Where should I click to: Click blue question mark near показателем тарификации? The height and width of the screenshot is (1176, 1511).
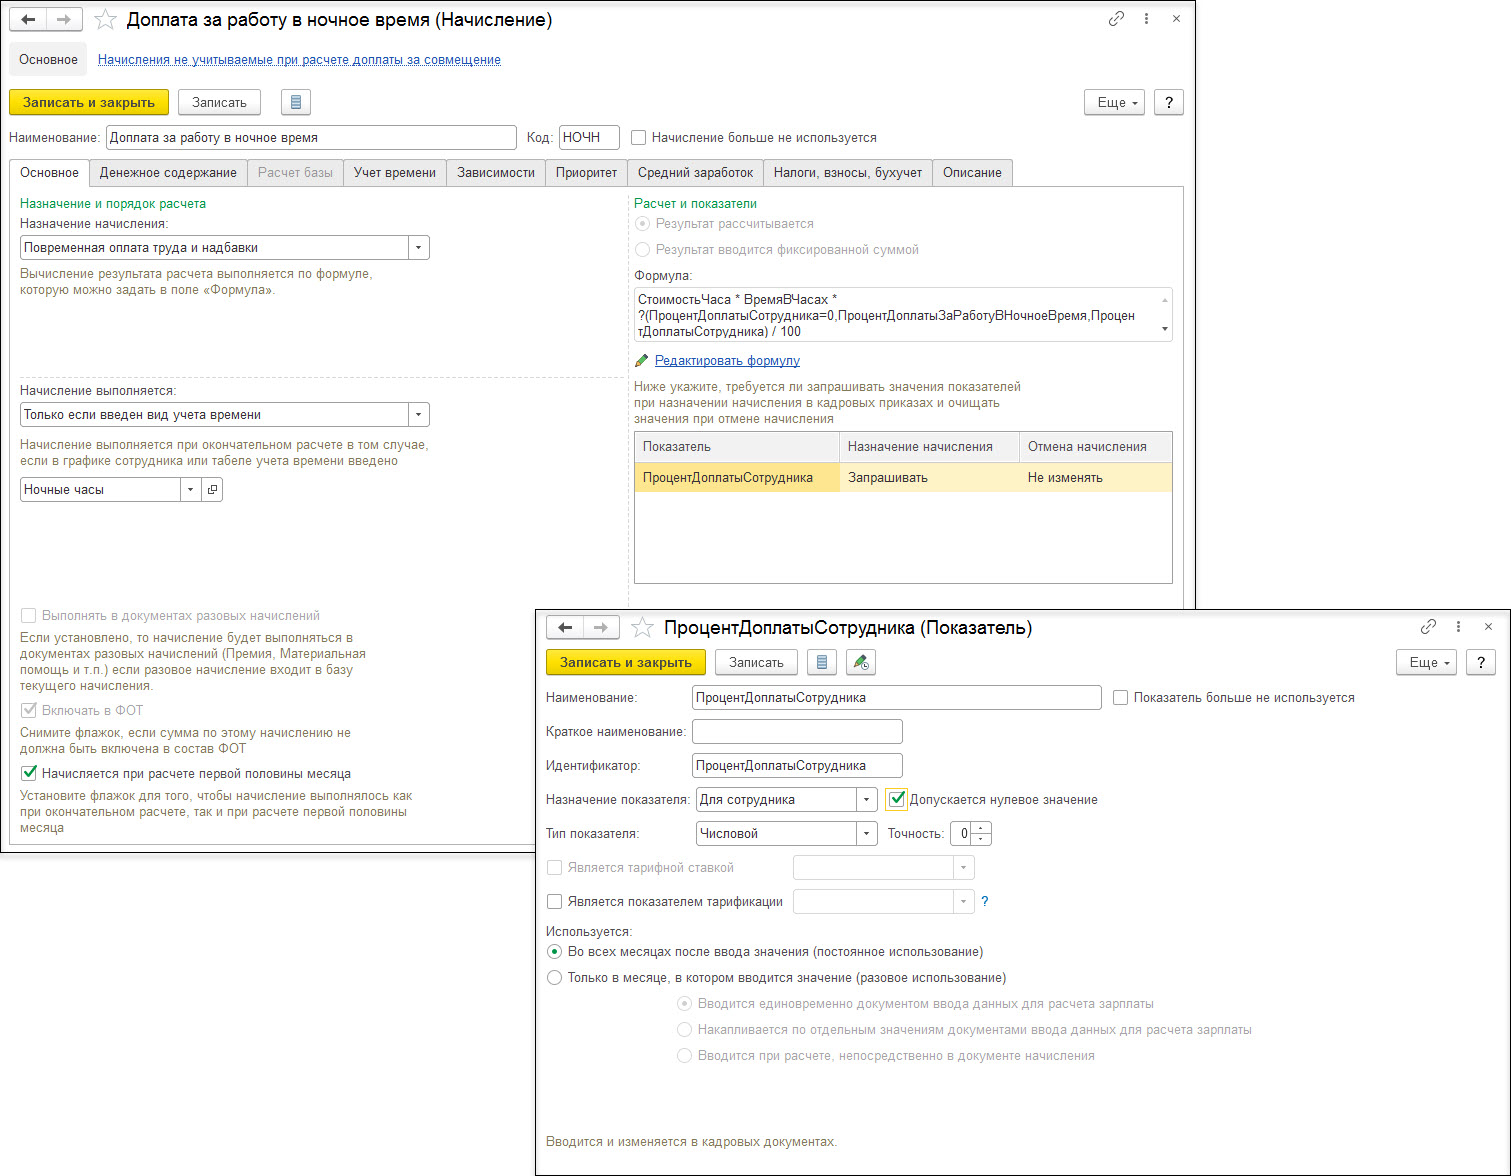985,901
